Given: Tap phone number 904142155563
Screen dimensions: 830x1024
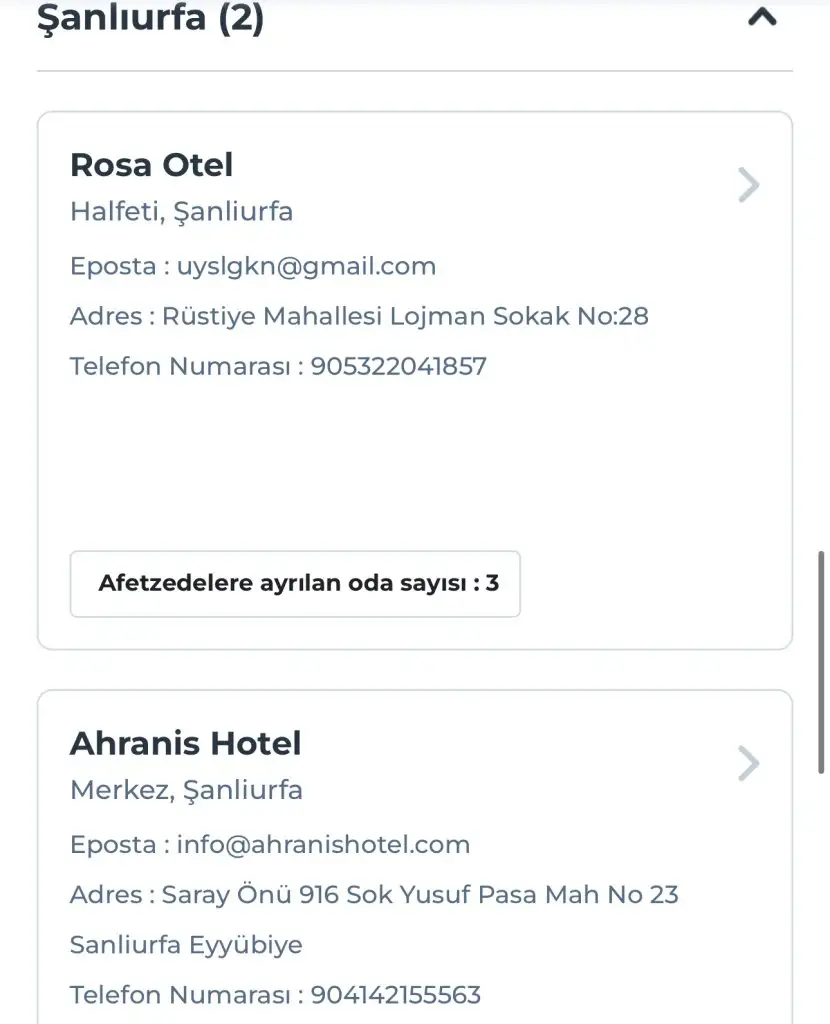Looking at the screenshot, I should coord(395,995).
